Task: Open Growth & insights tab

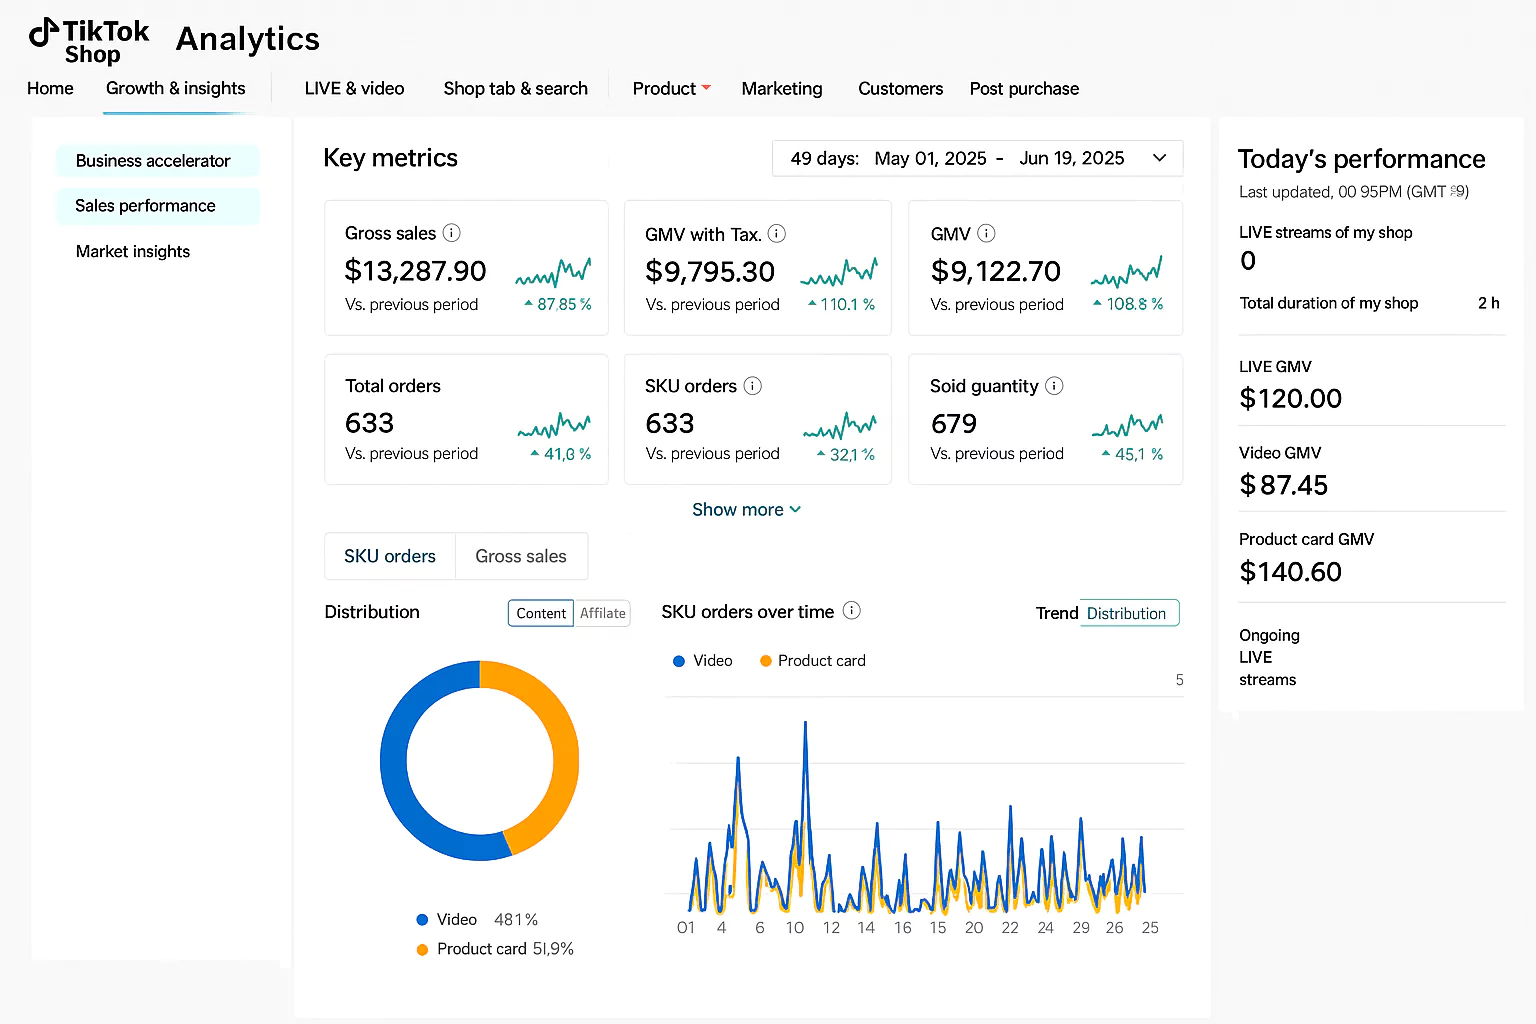Action: pos(176,88)
